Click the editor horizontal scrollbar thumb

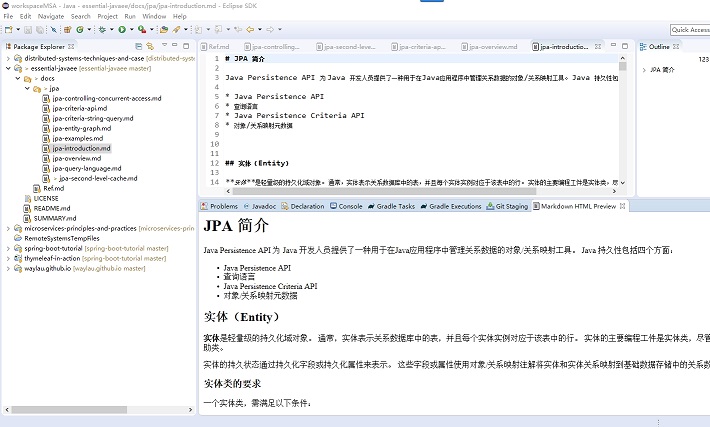click(x=384, y=191)
